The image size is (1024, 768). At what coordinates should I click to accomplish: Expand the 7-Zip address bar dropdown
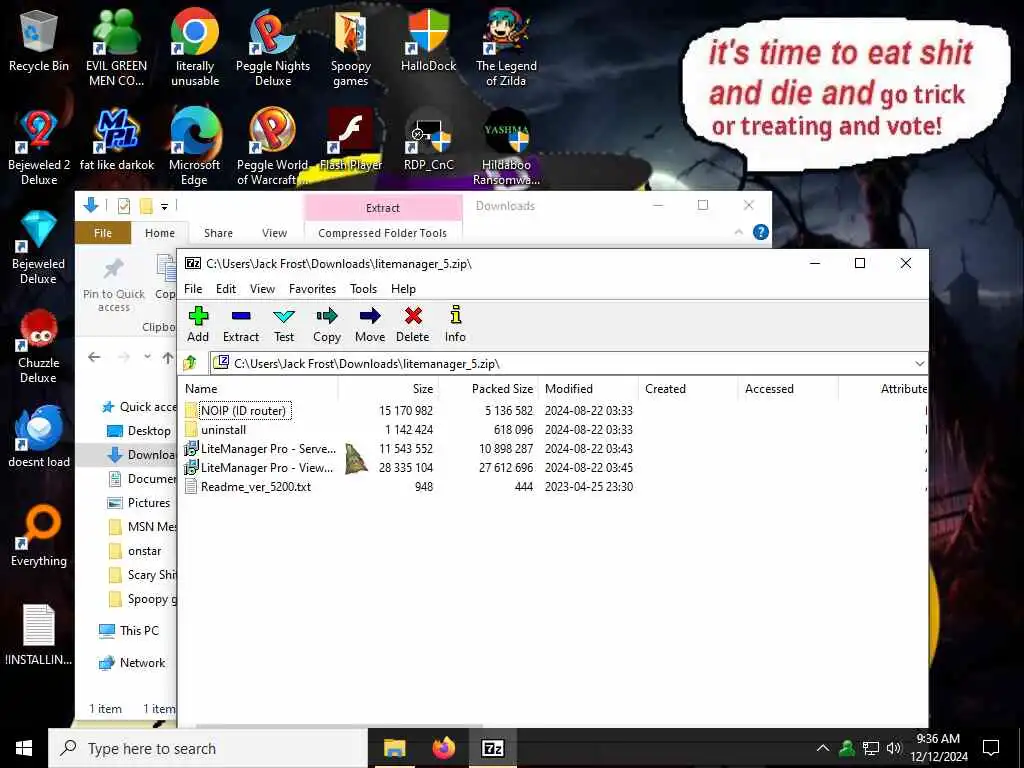click(920, 363)
